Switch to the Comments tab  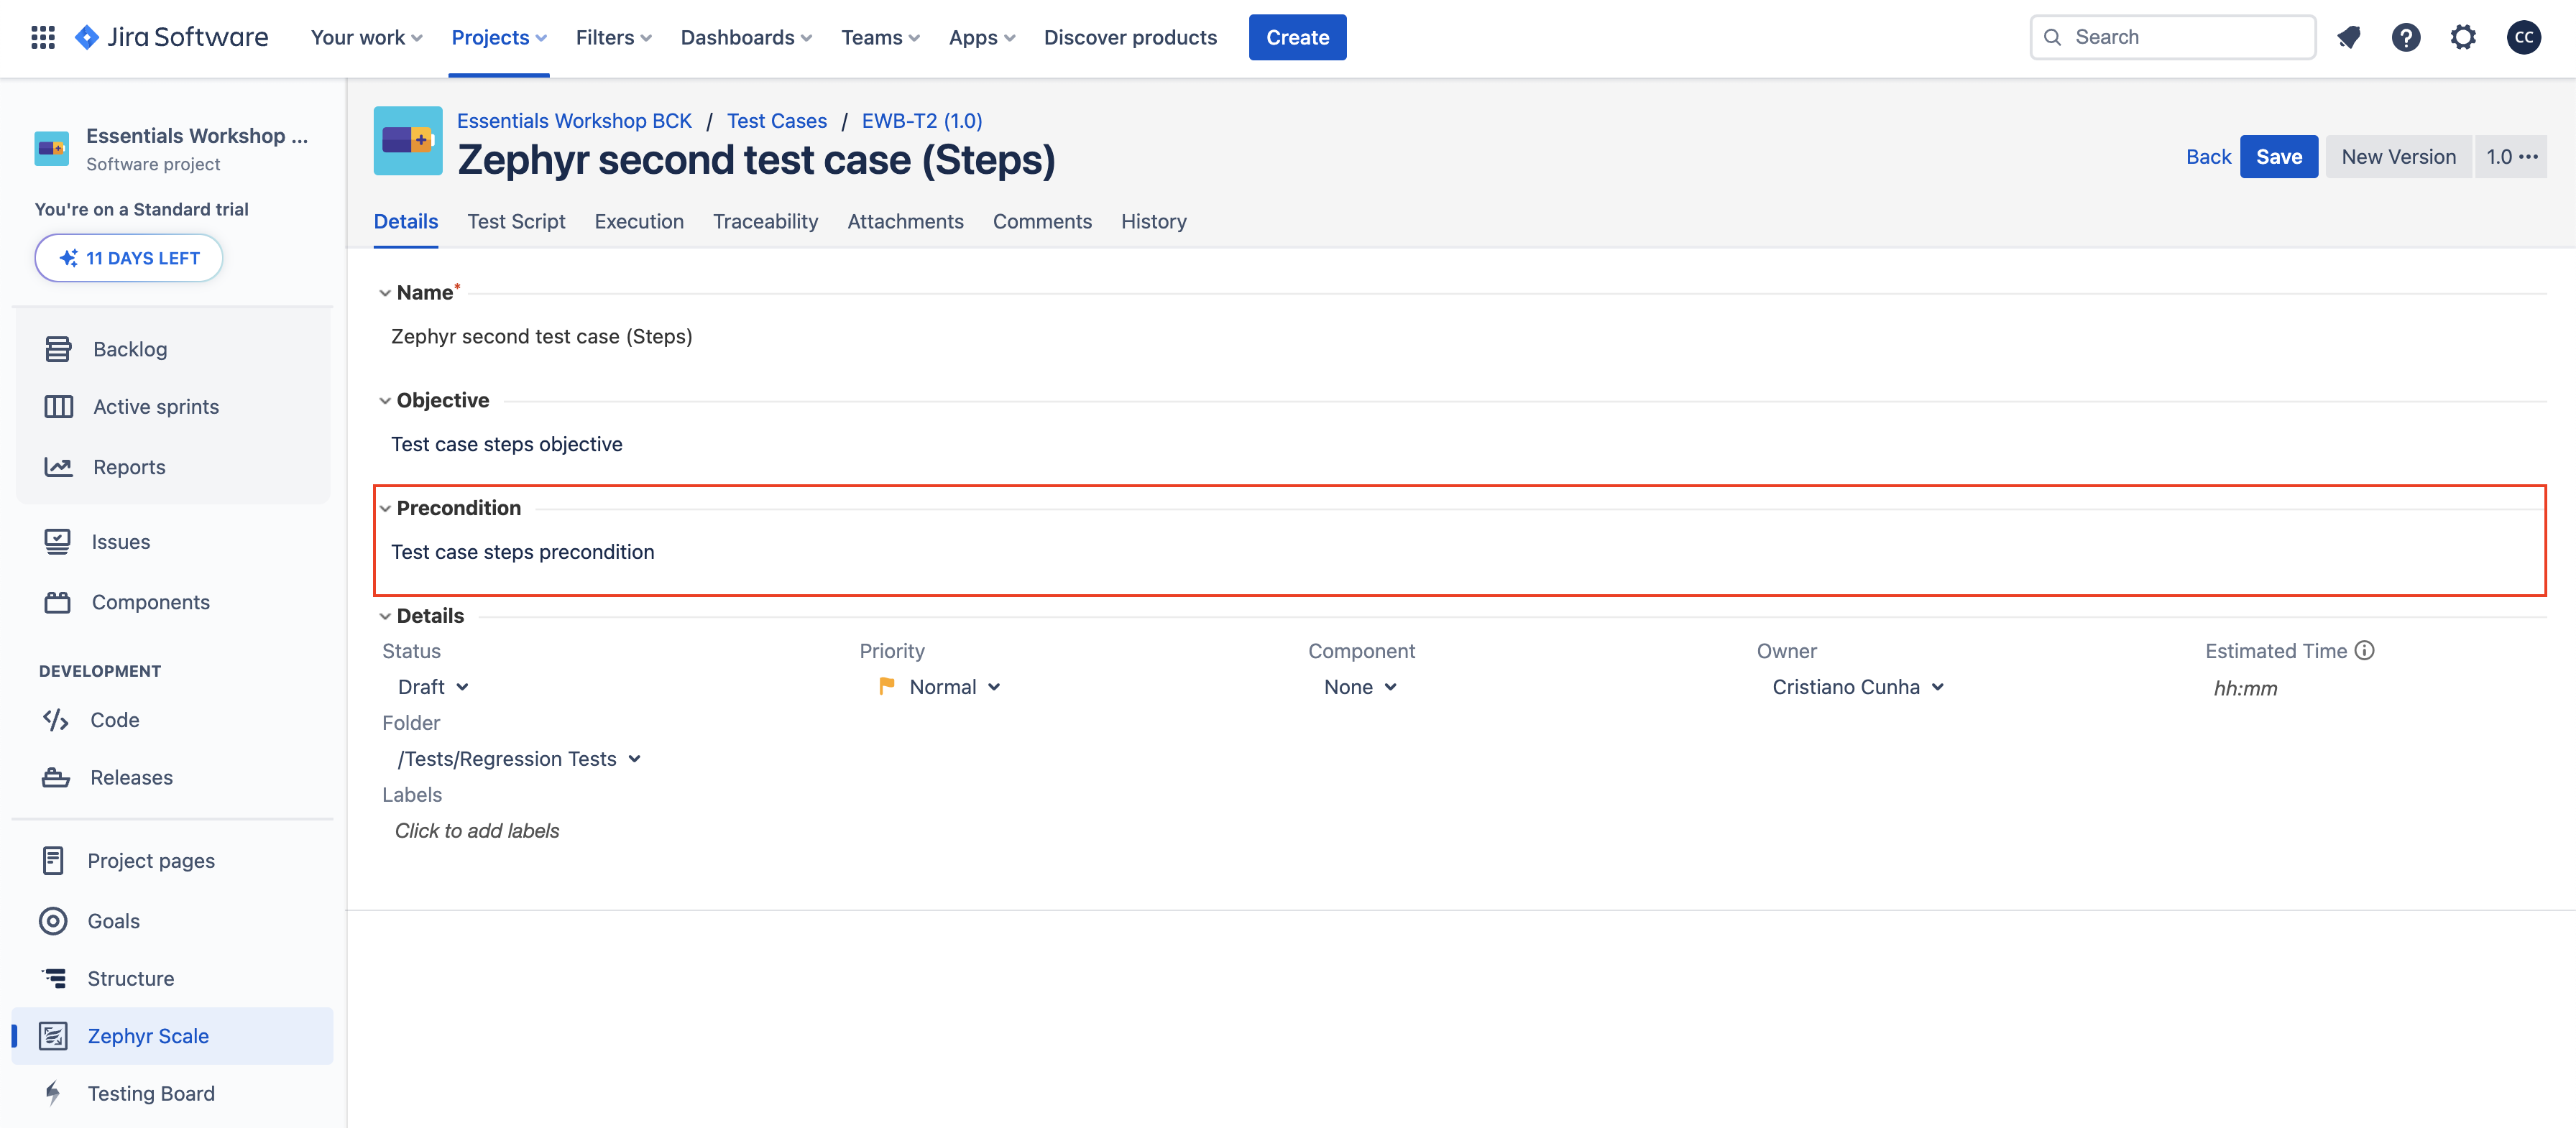[1042, 221]
